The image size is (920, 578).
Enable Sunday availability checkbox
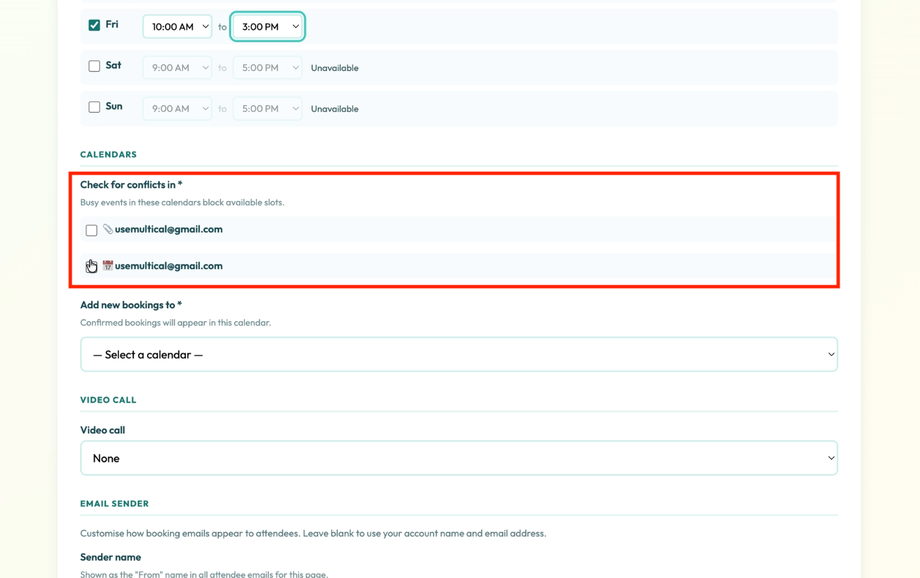pos(93,105)
